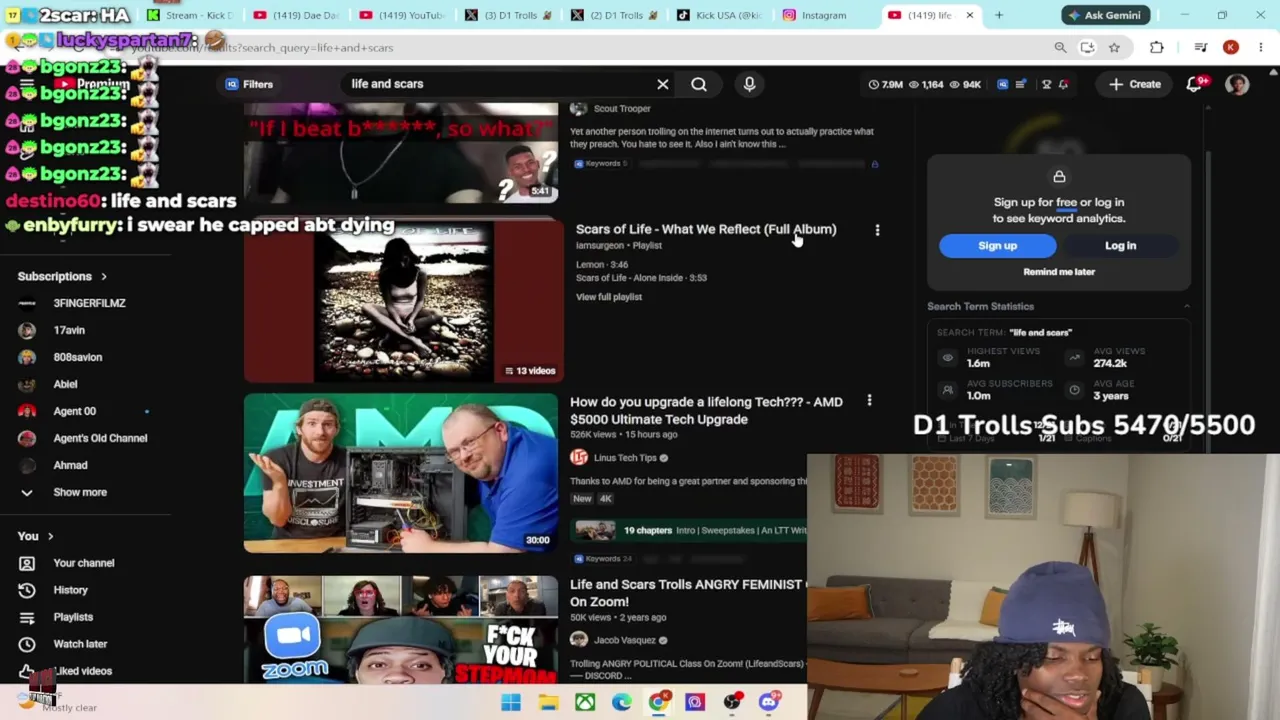Viewport: 1280px width, 720px height.
Task: Expand the '19 chapters' section
Action: [x=689, y=530]
